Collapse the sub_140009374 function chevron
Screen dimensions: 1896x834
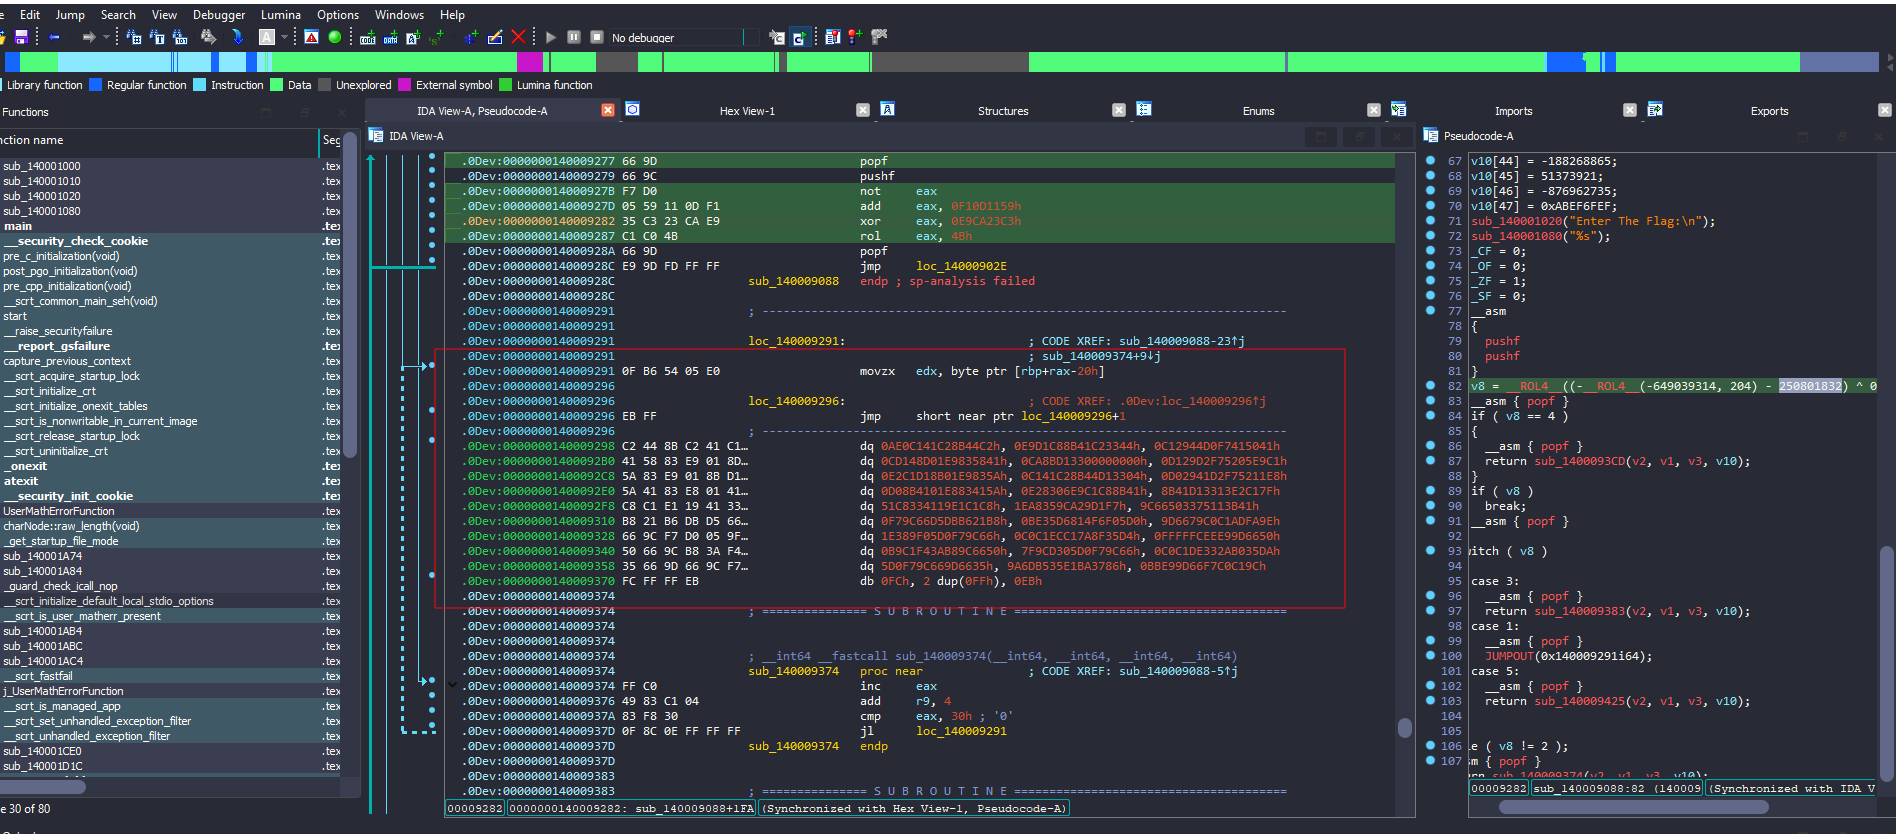coord(452,686)
